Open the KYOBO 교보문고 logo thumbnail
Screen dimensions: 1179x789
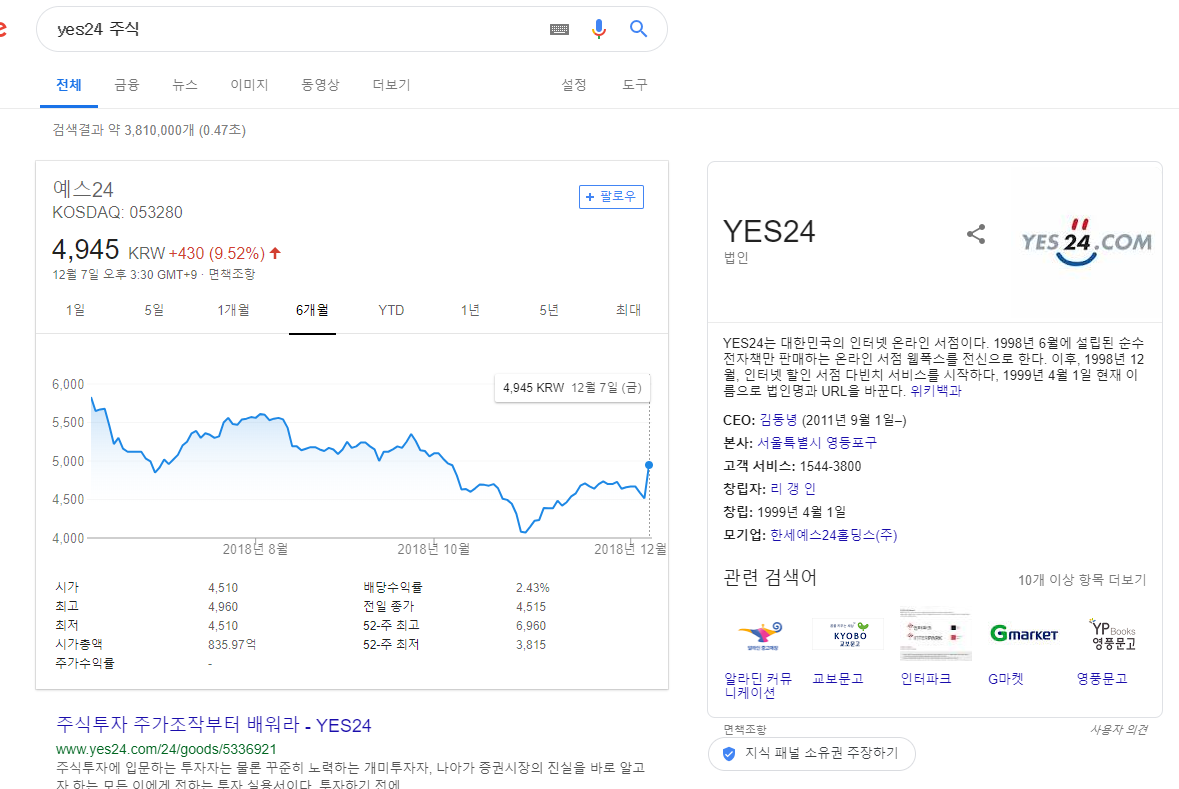(x=848, y=634)
